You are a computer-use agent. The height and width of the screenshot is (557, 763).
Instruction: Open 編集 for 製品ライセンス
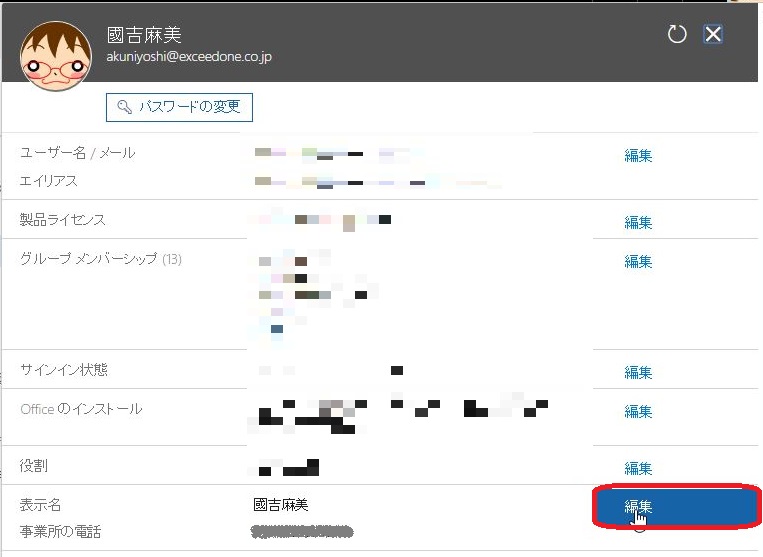pyautogui.click(x=638, y=222)
